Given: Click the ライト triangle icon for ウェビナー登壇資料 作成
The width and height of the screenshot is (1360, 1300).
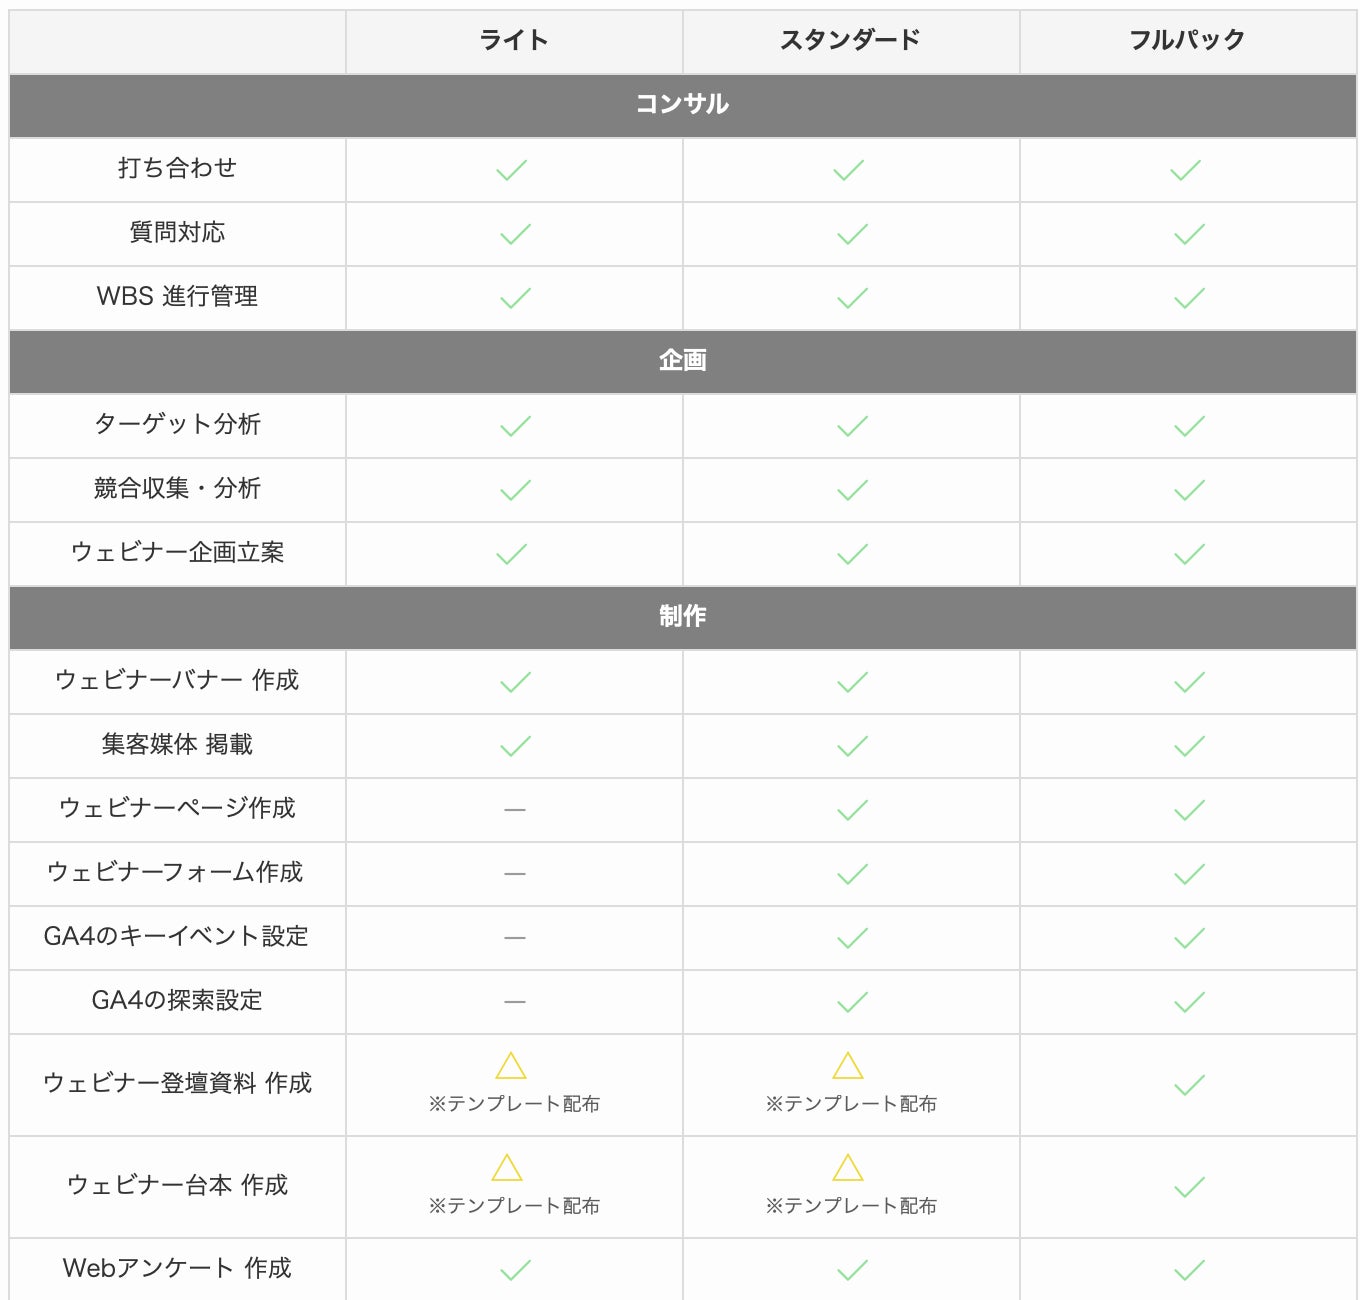Looking at the screenshot, I should tap(511, 1066).
